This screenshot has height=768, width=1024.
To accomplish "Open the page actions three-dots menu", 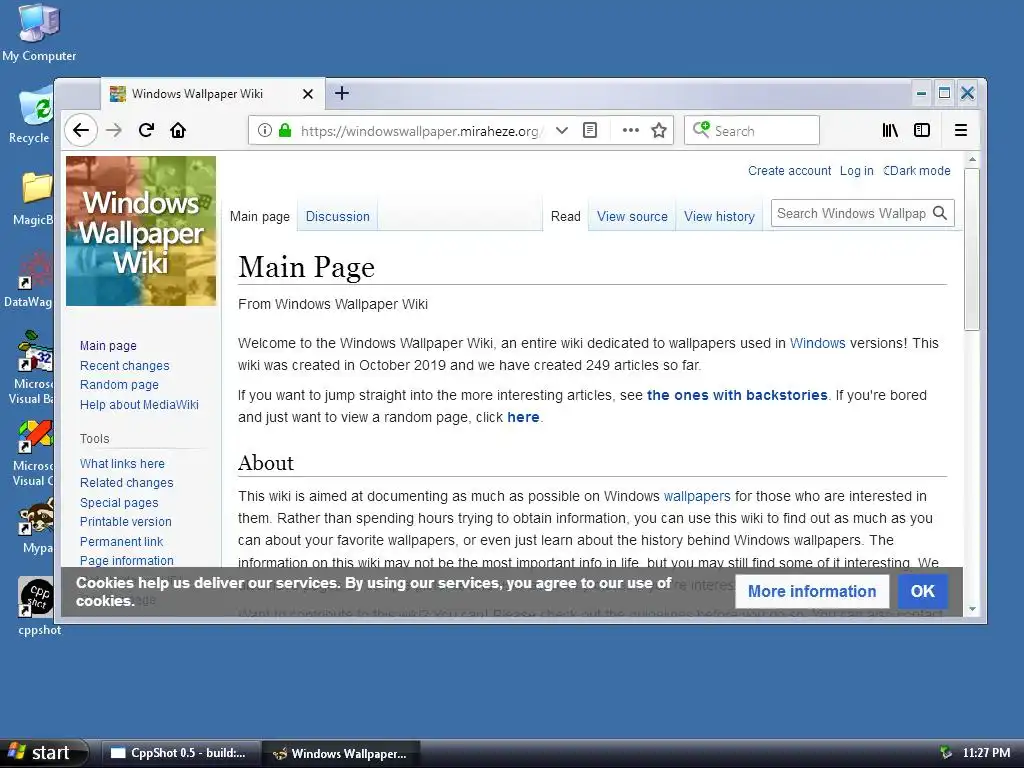I will [x=630, y=131].
